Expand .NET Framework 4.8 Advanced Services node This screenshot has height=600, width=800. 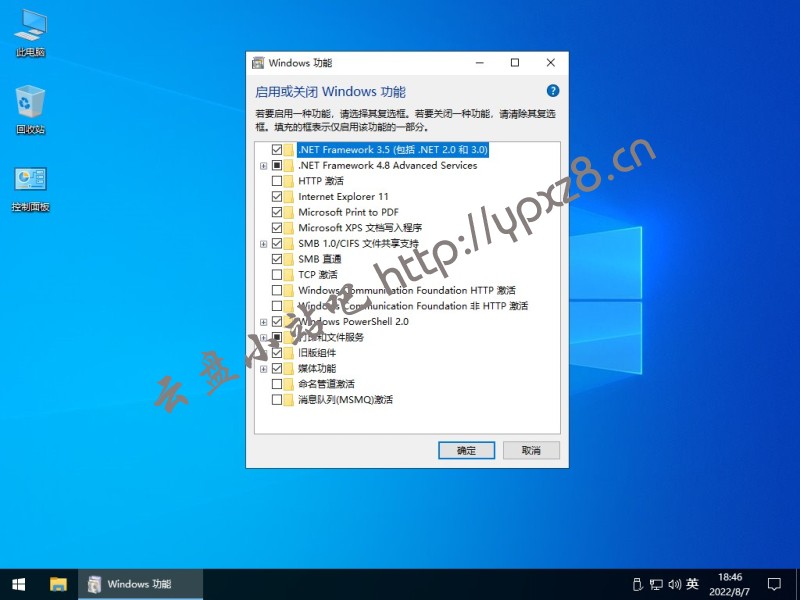tap(263, 166)
